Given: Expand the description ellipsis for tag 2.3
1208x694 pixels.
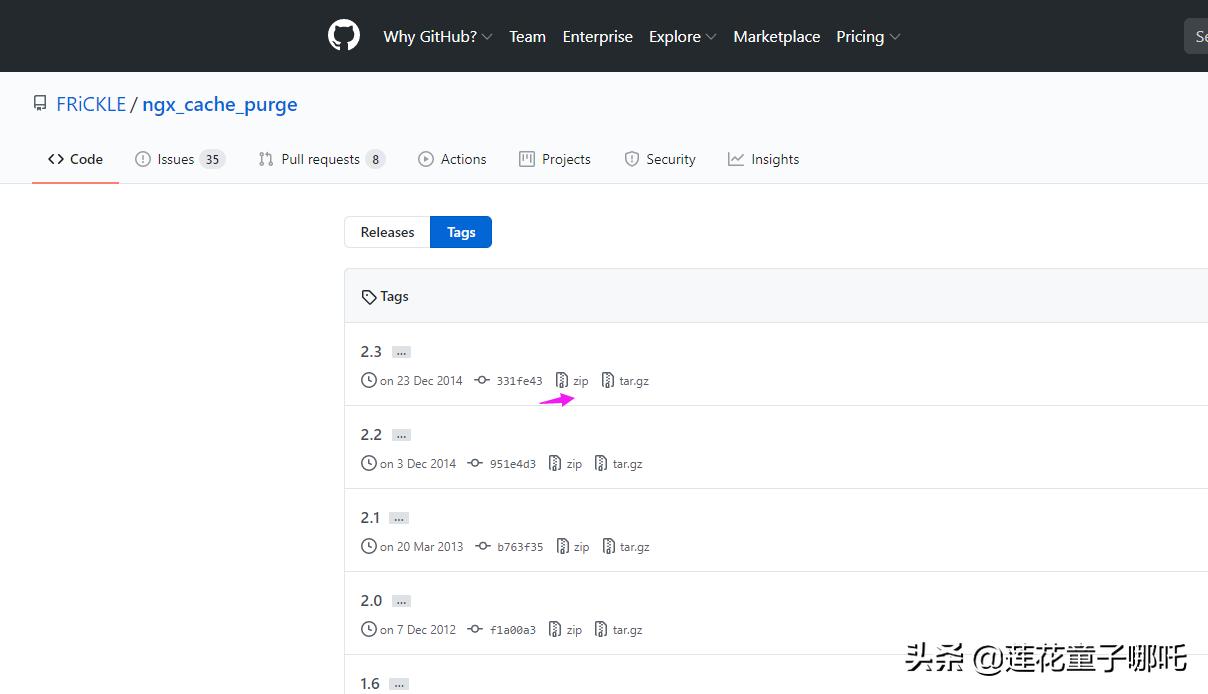Looking at the screenshot, I should 400,351.
